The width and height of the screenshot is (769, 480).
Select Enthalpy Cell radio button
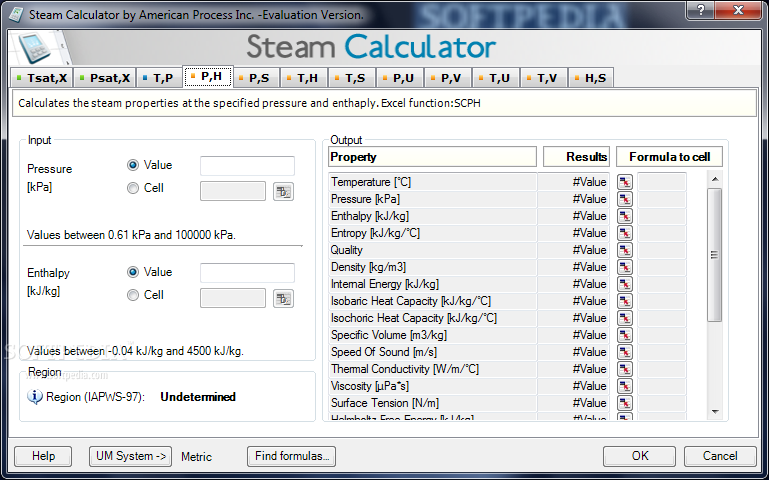tap(133, 295)
